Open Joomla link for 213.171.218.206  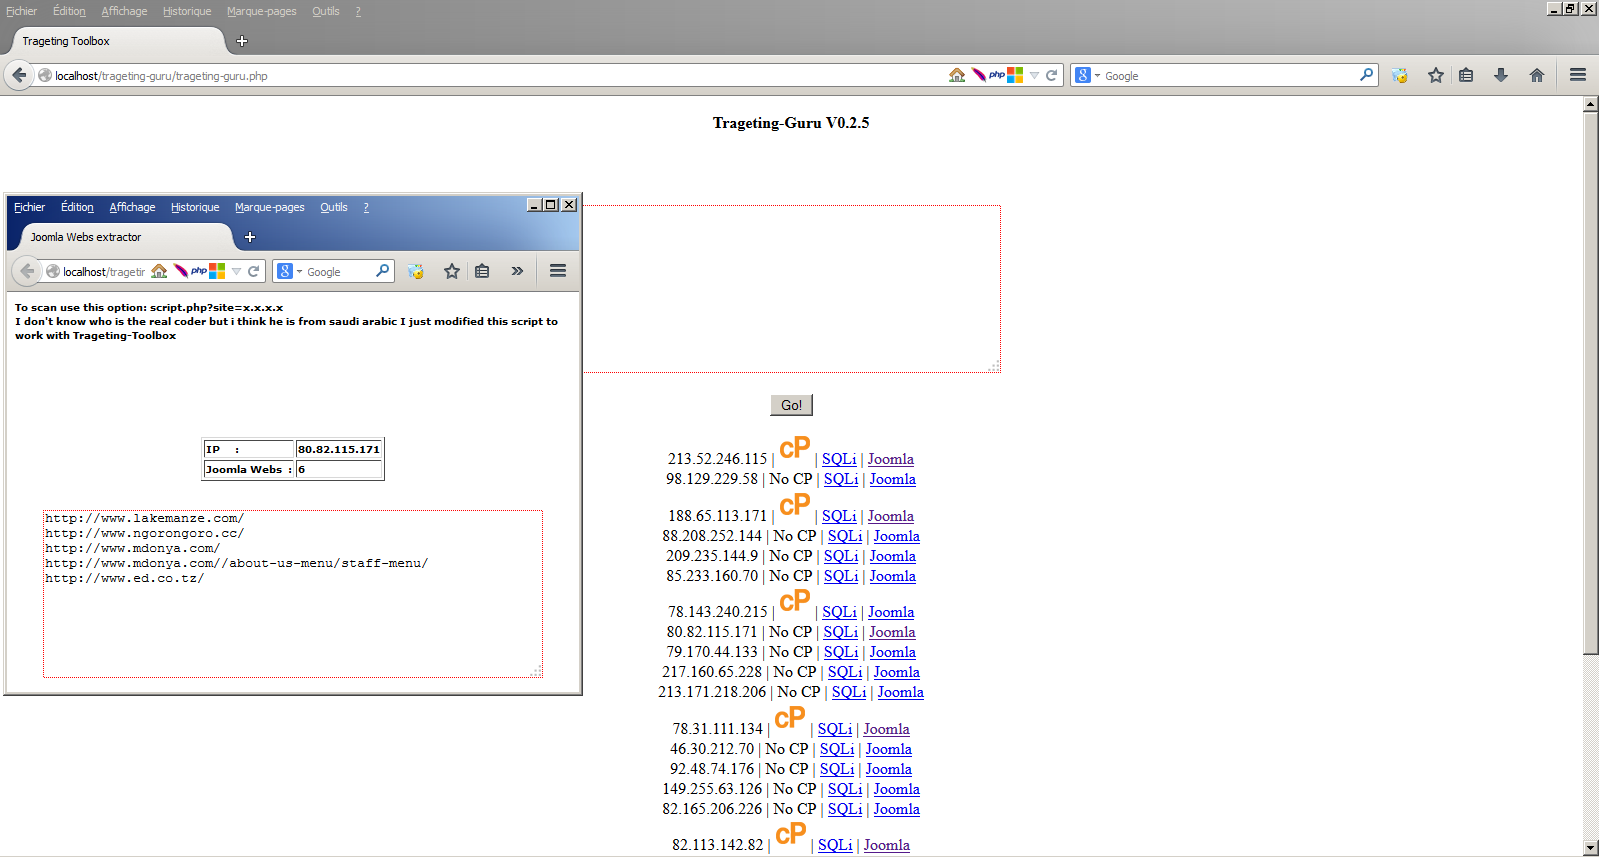(x=900, y=692)
